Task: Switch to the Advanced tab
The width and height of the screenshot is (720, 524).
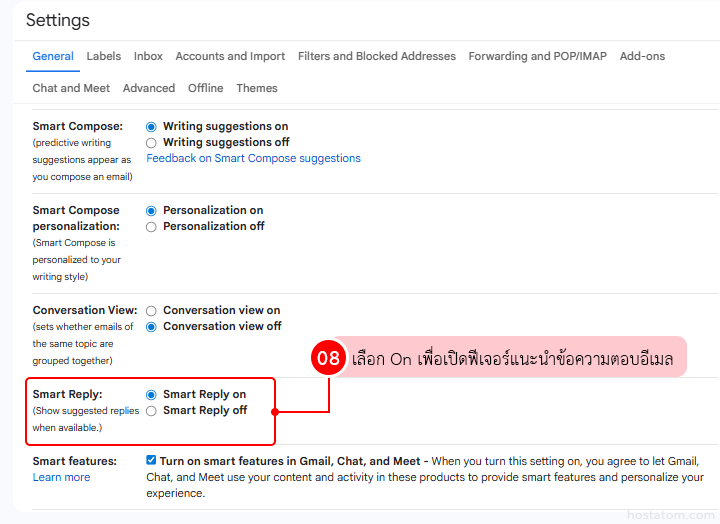Action: [x=149, y=88]
